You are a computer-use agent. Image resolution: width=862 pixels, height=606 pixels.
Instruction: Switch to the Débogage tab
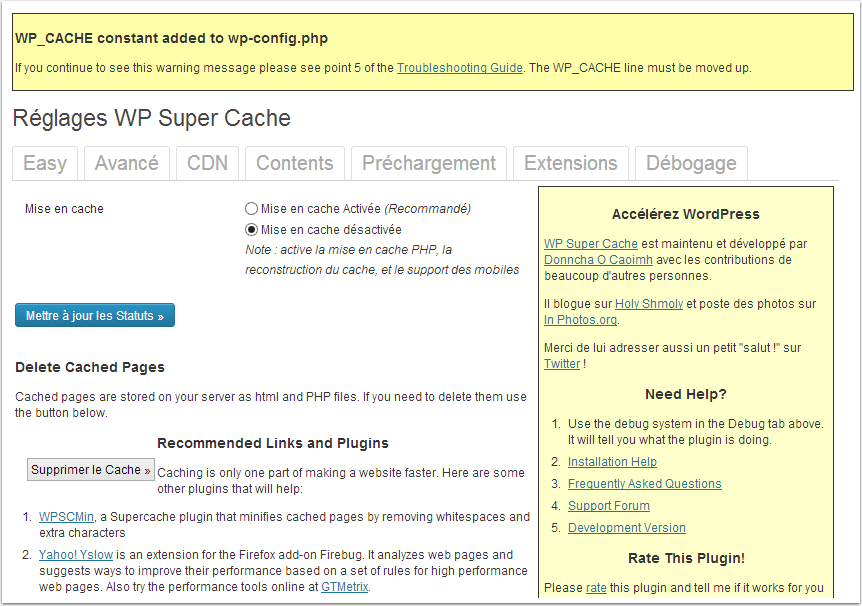pyautogui.click(x=691, y=163)
